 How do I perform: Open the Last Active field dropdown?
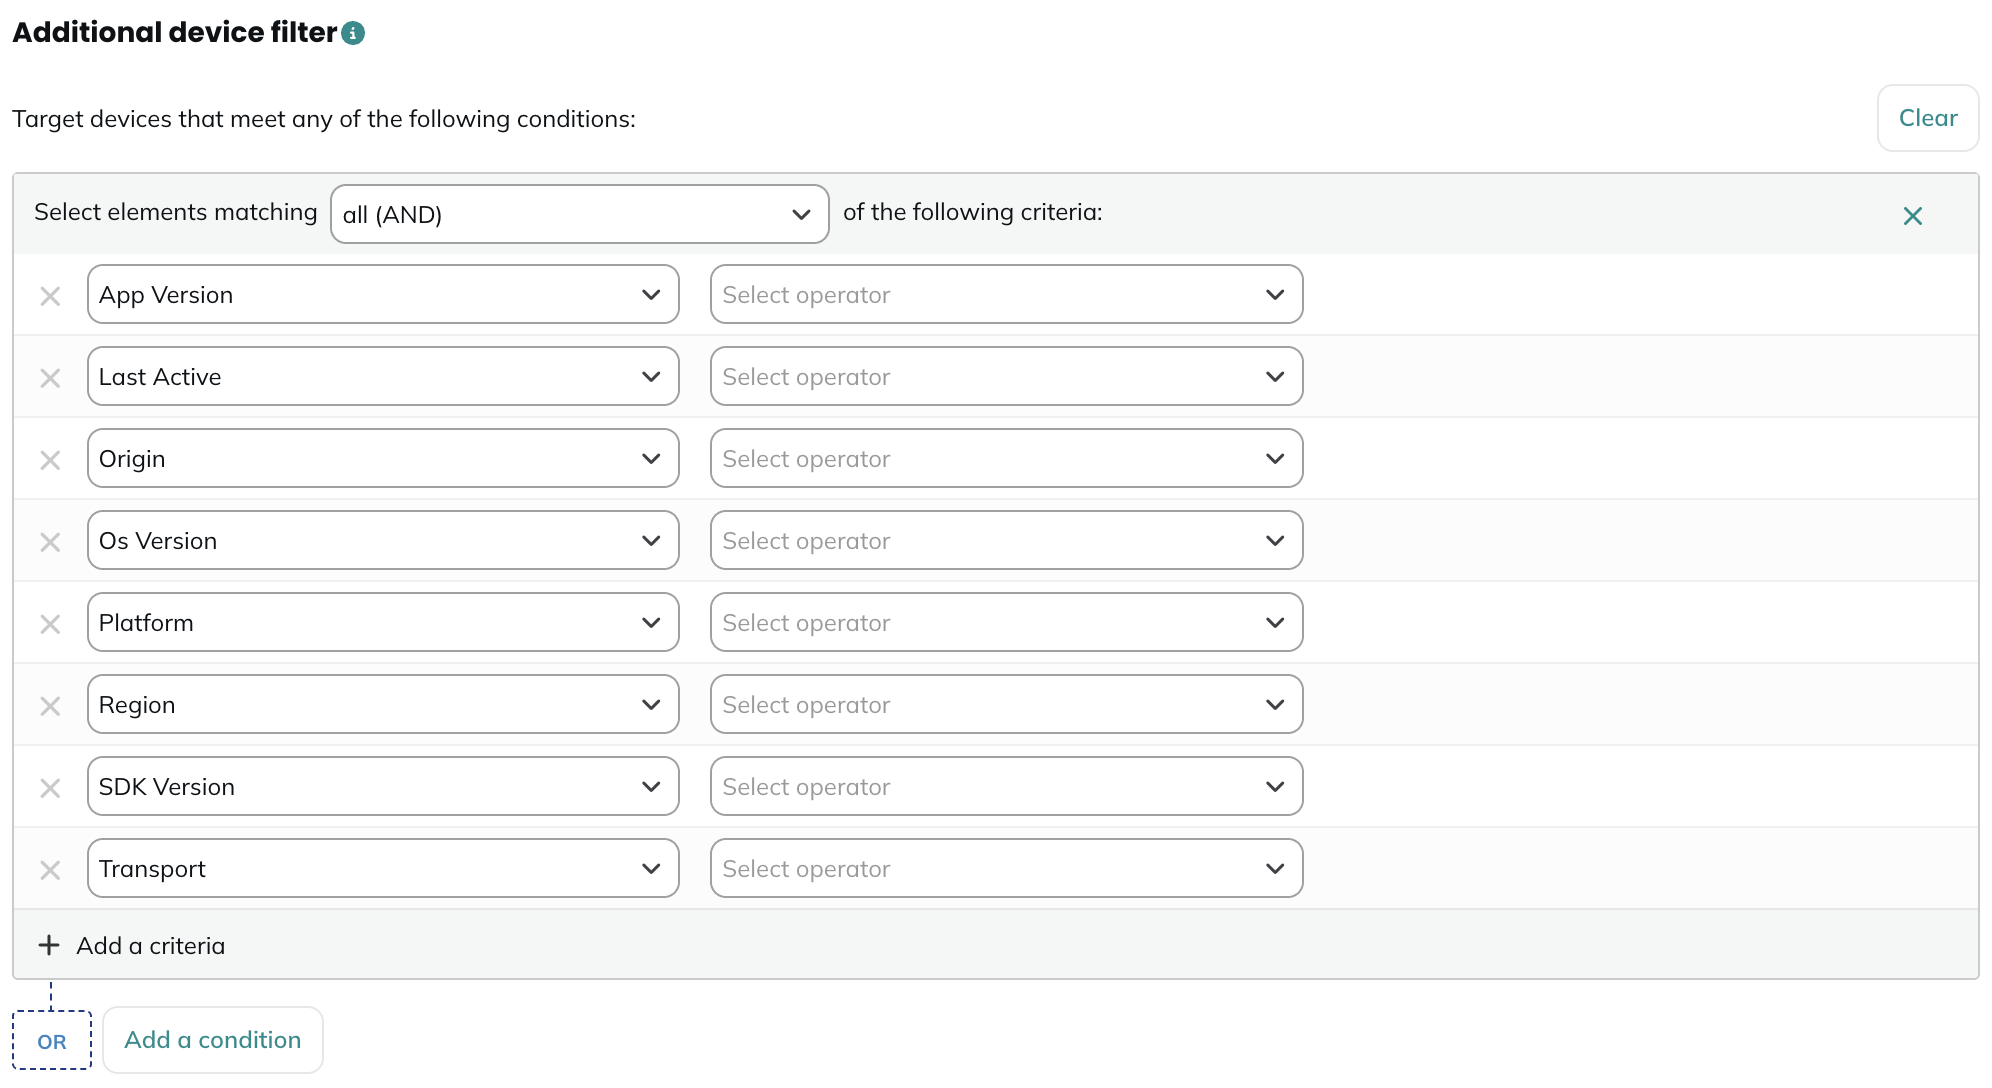[383, 376]
